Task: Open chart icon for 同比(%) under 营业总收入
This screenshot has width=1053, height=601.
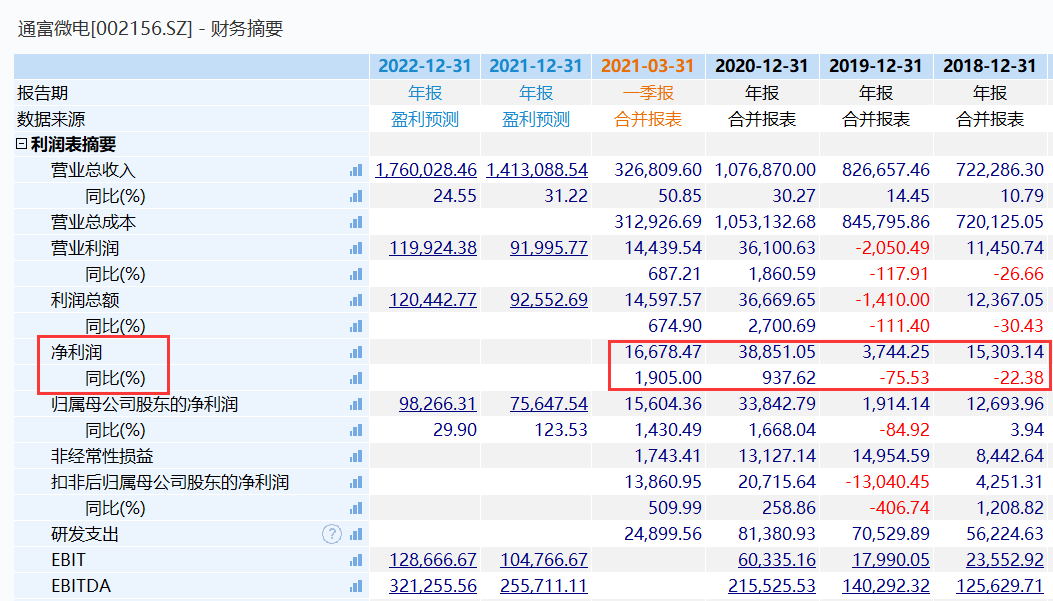Action: 356,196
